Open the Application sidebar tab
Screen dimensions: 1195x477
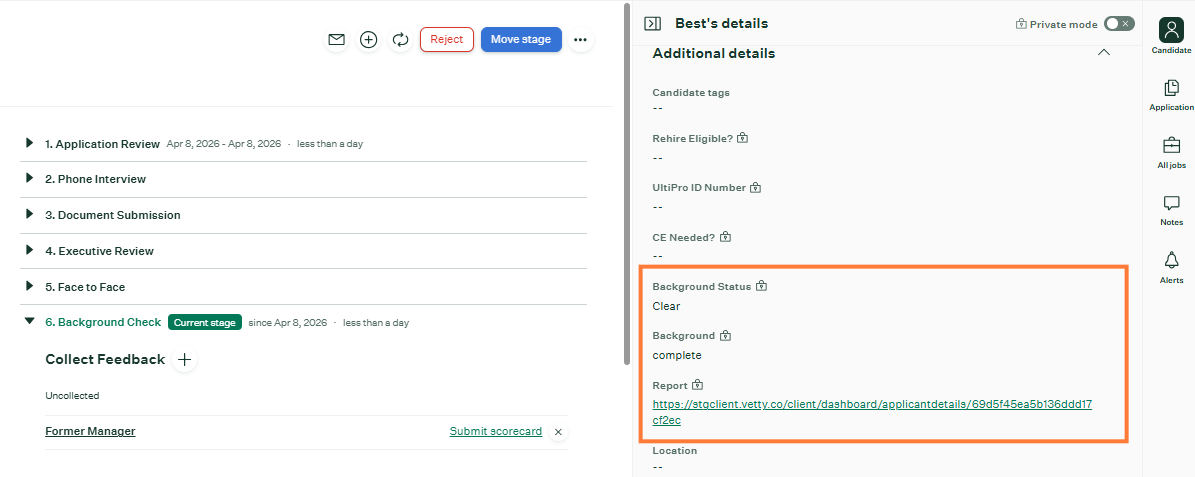tap(1171, 94)
